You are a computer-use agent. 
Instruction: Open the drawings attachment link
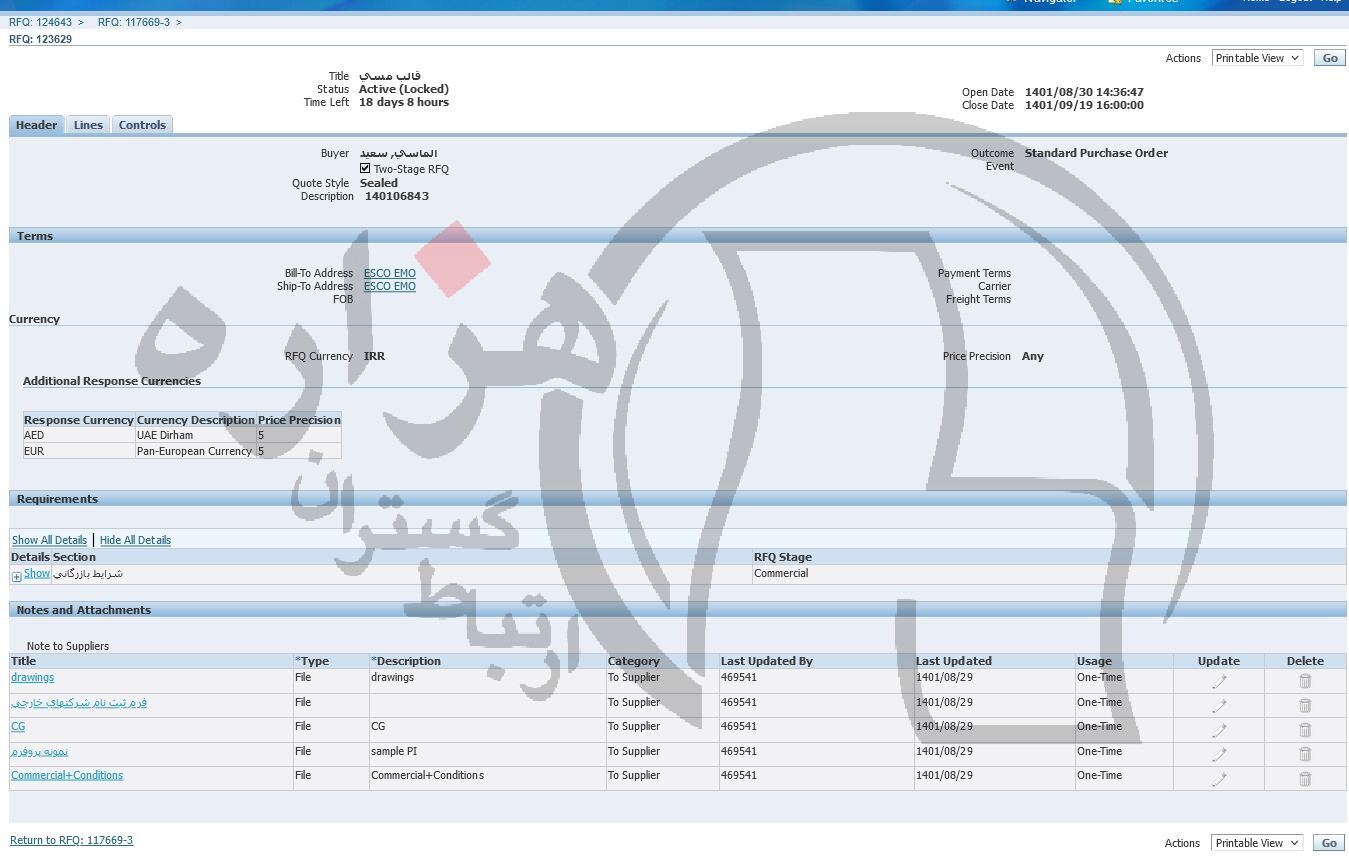coord(32,678)
